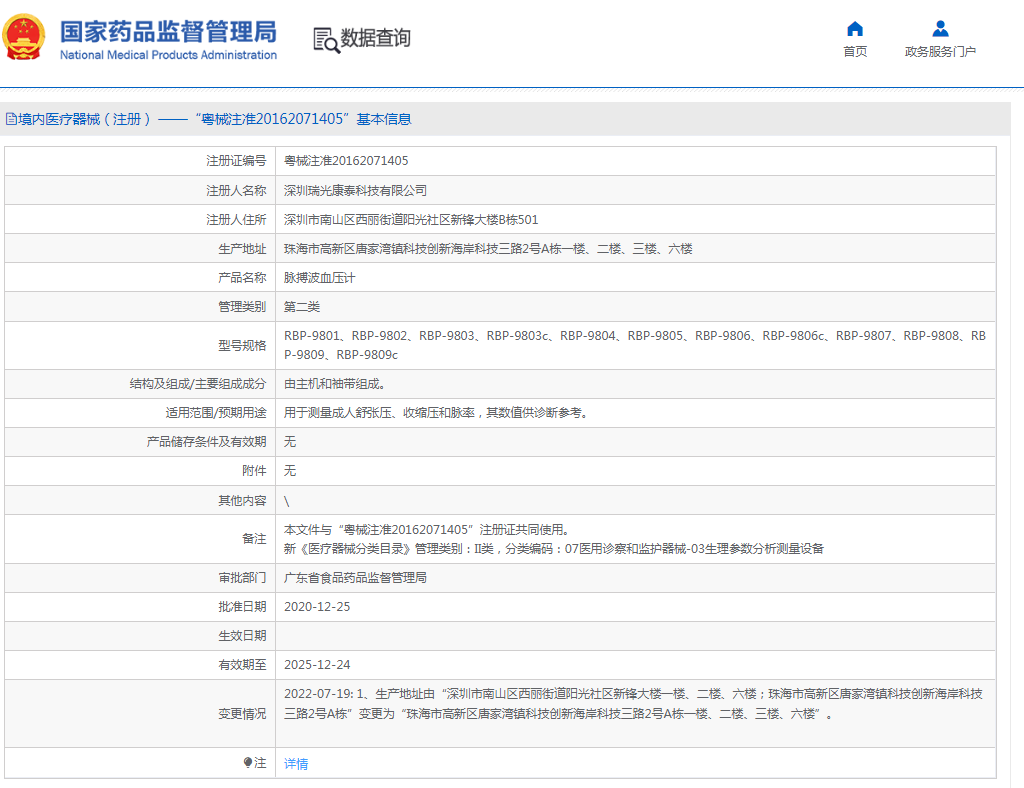Screen dimensions: 1024x788
Task: Click the 审批部门 label
Action: pyautogui.click(x=242, y=578)
